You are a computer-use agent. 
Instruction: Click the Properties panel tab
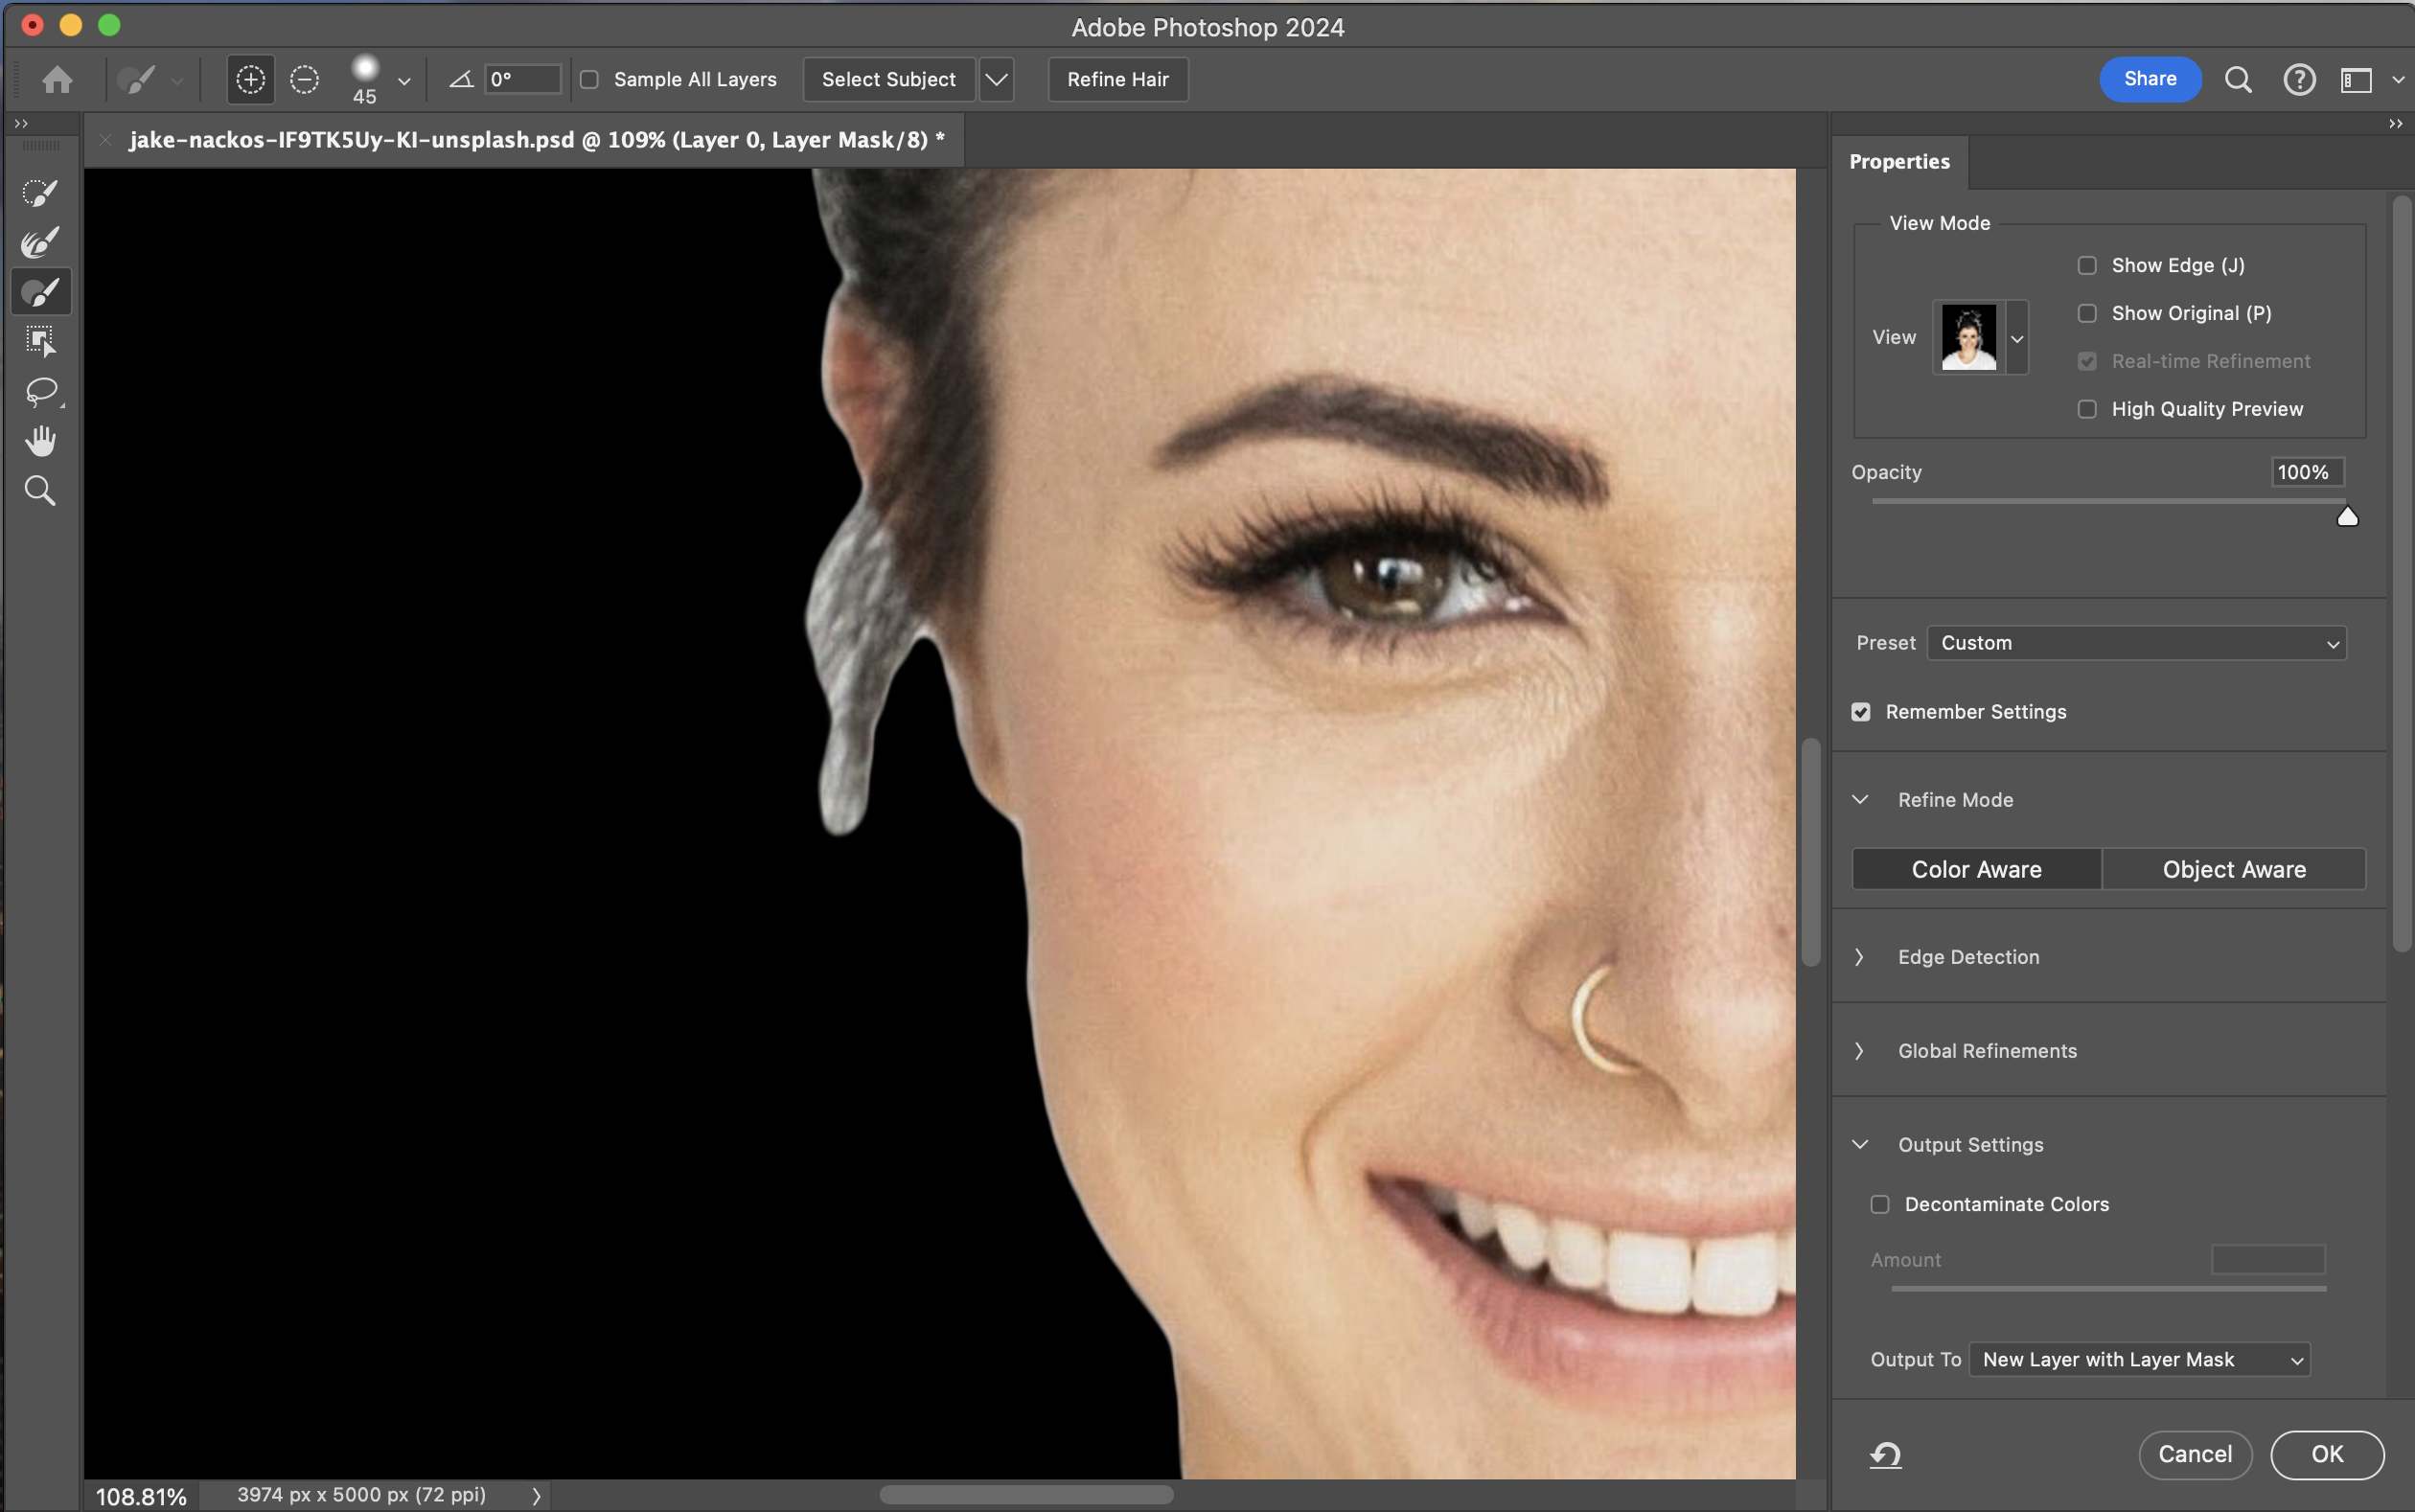[1899, 162]
